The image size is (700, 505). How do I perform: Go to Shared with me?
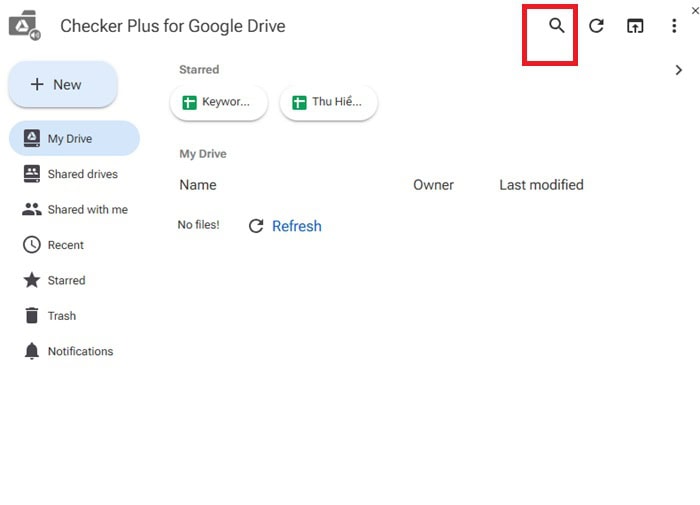(x=74, y=209)
